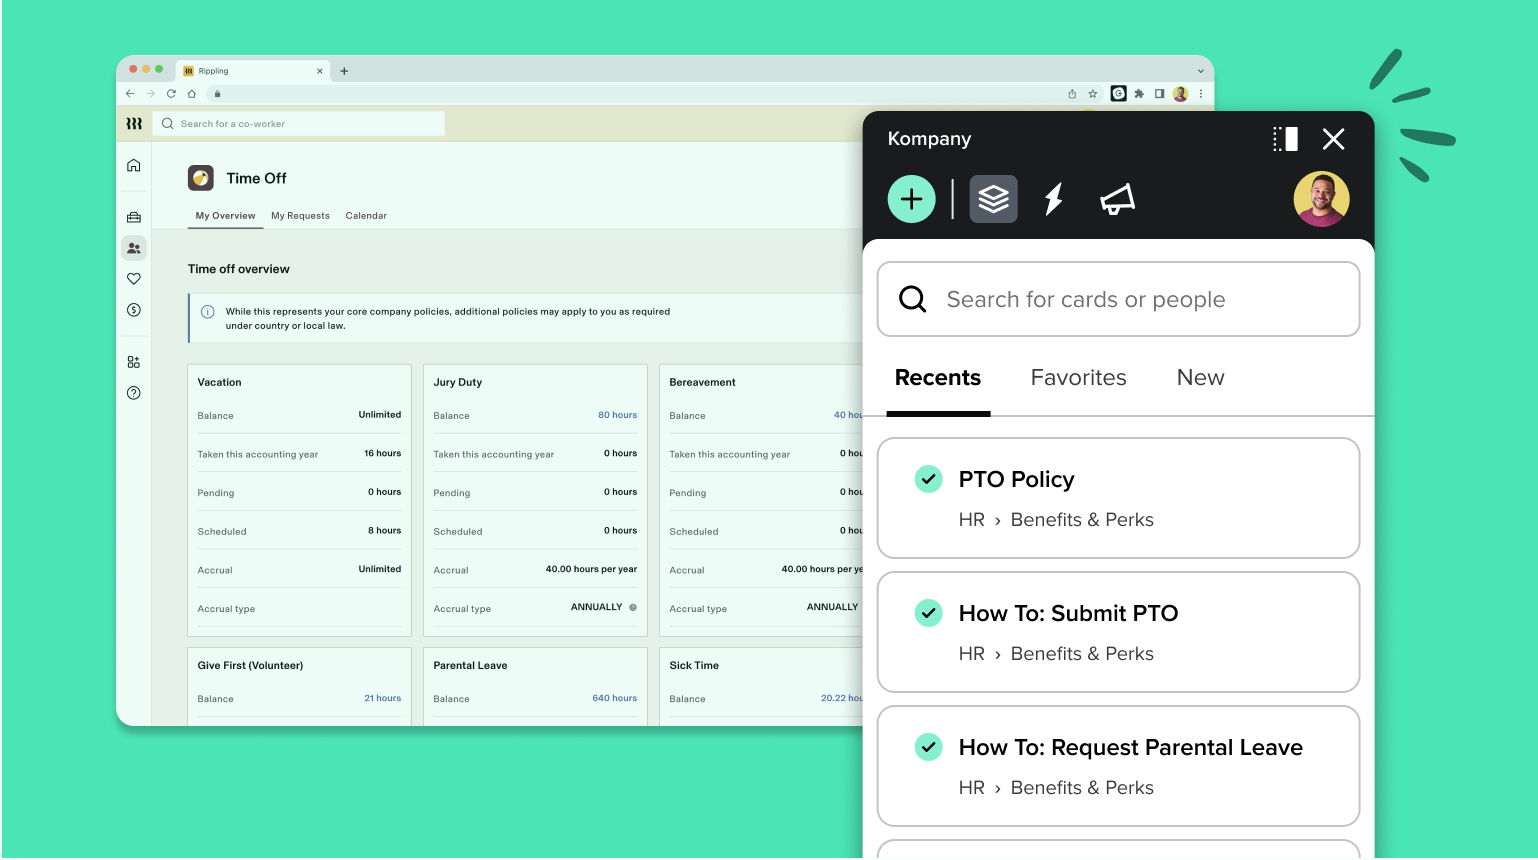Image resolution: width=1538 pixels, height=860 pixels.
Task: Open the apps grid sidebar icon
Action: (133, 361)
